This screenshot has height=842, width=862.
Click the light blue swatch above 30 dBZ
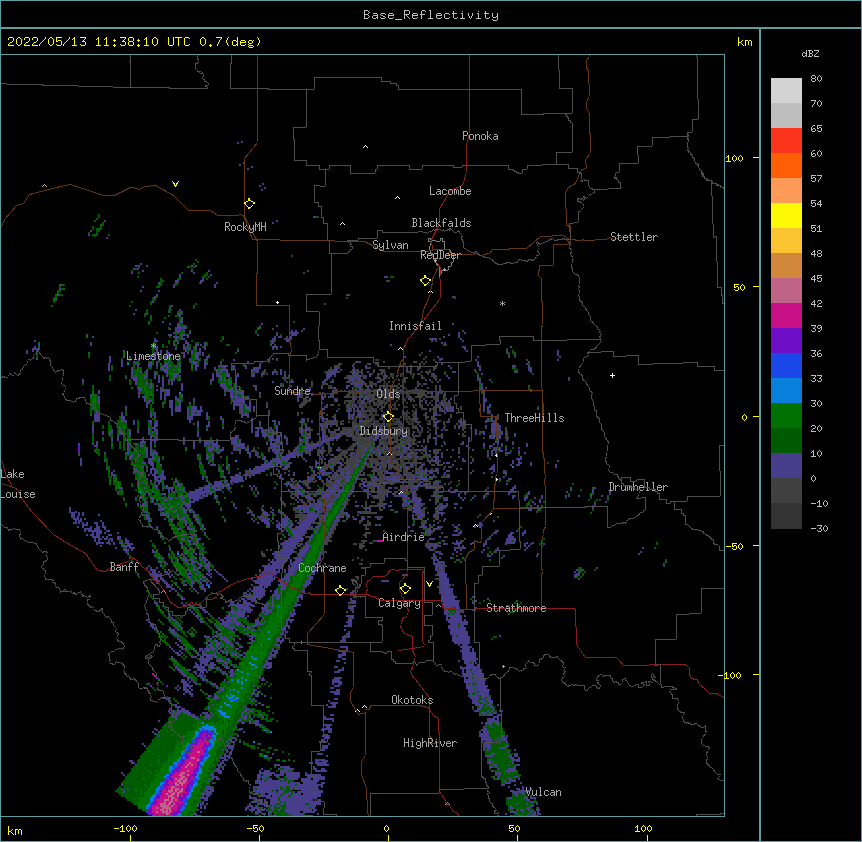[x=786, y=390]
